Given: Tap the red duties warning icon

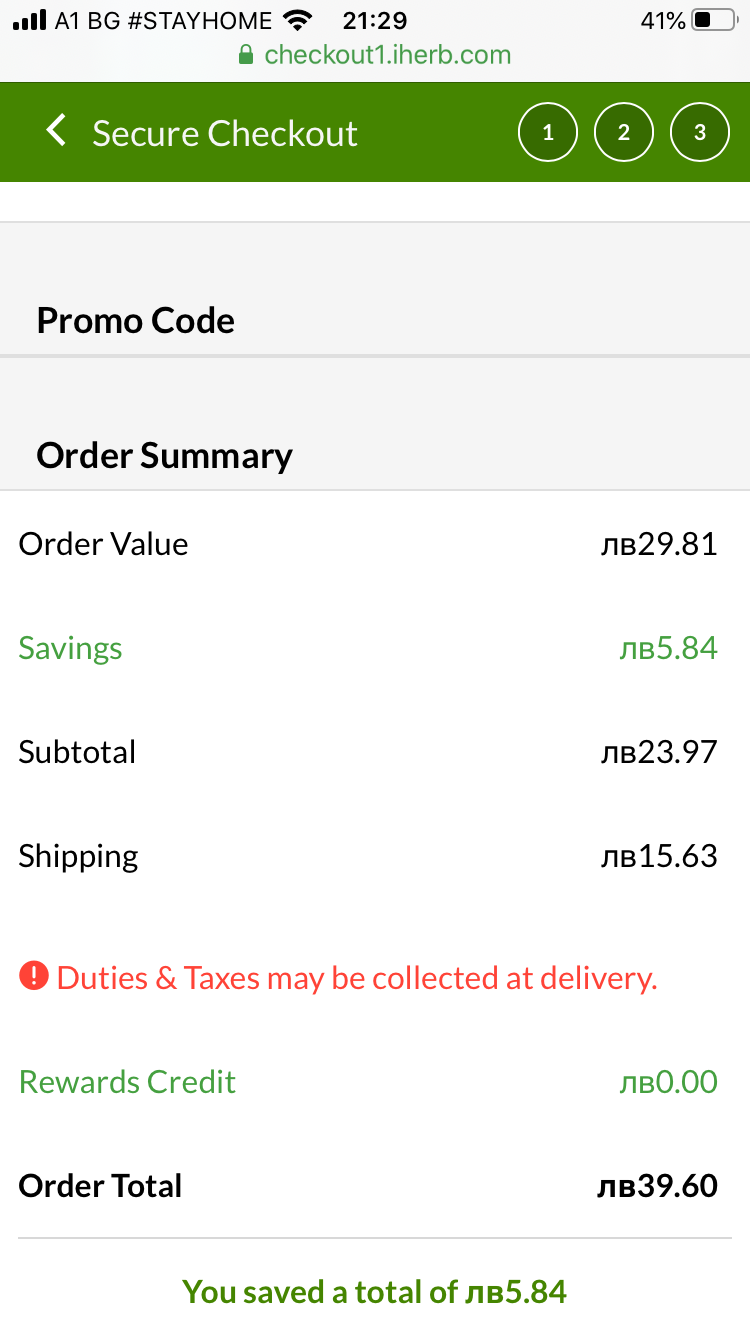Looking at the screenshot, I should point(33,975).
